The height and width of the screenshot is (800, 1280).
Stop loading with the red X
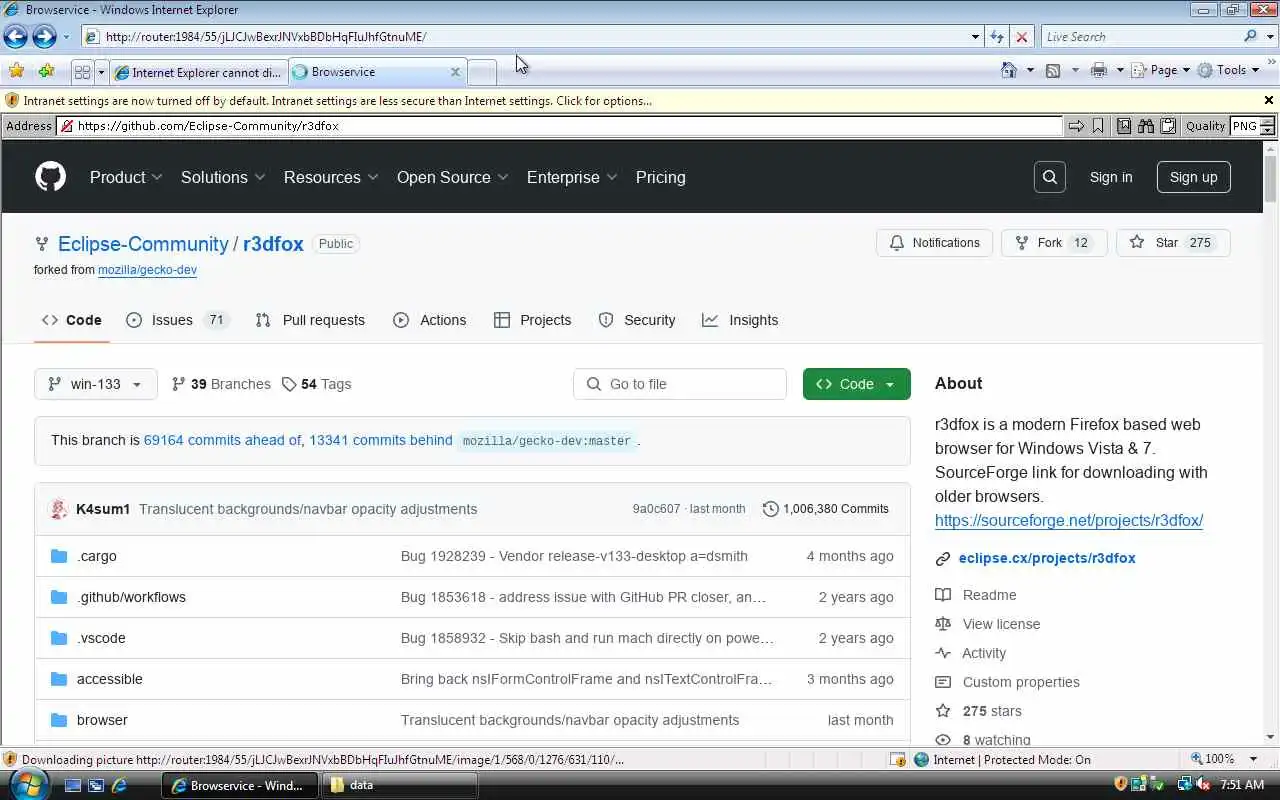1021,37
